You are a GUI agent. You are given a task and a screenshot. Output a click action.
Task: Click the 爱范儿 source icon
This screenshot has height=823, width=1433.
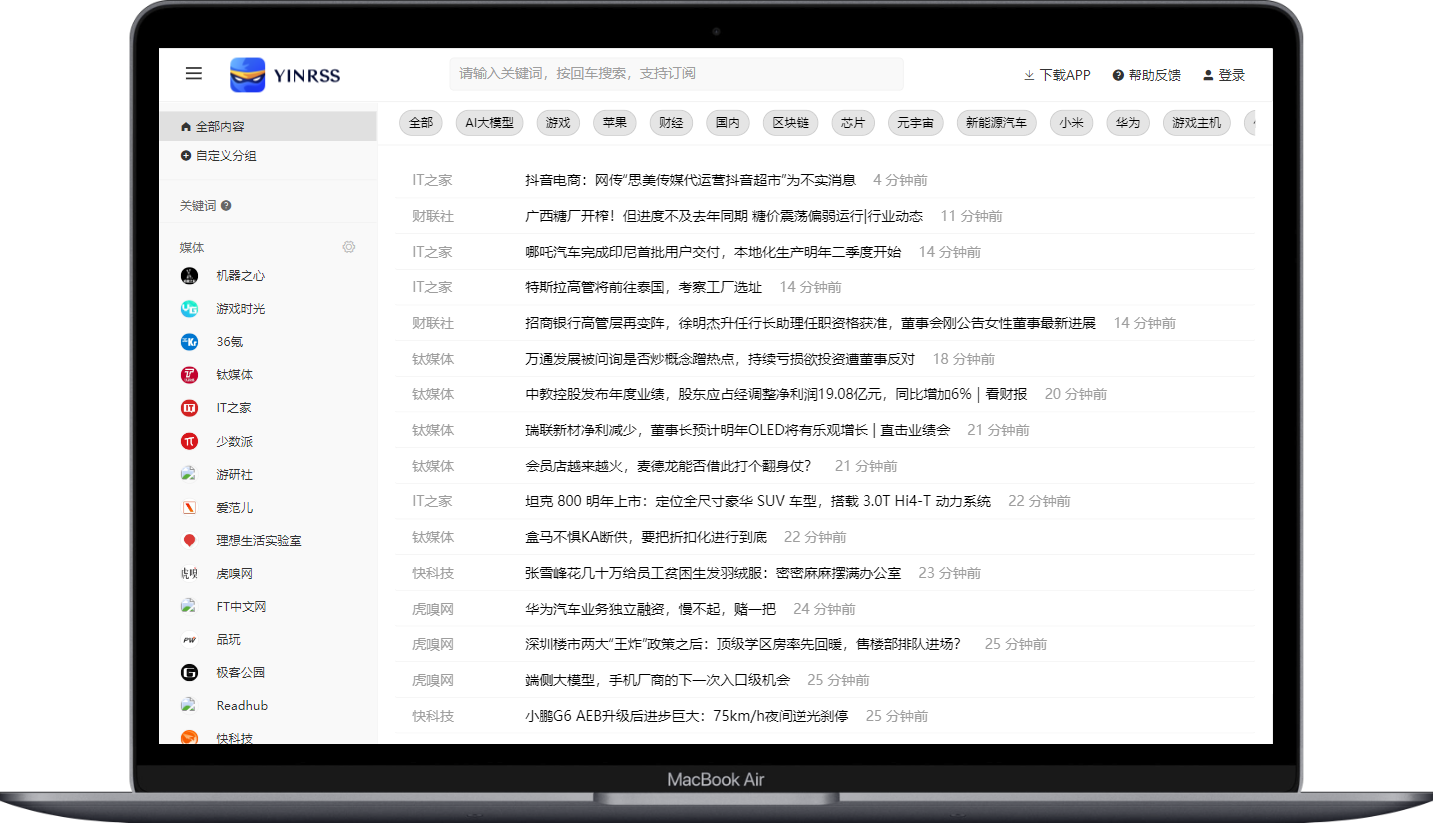click(x=189, y=507)
